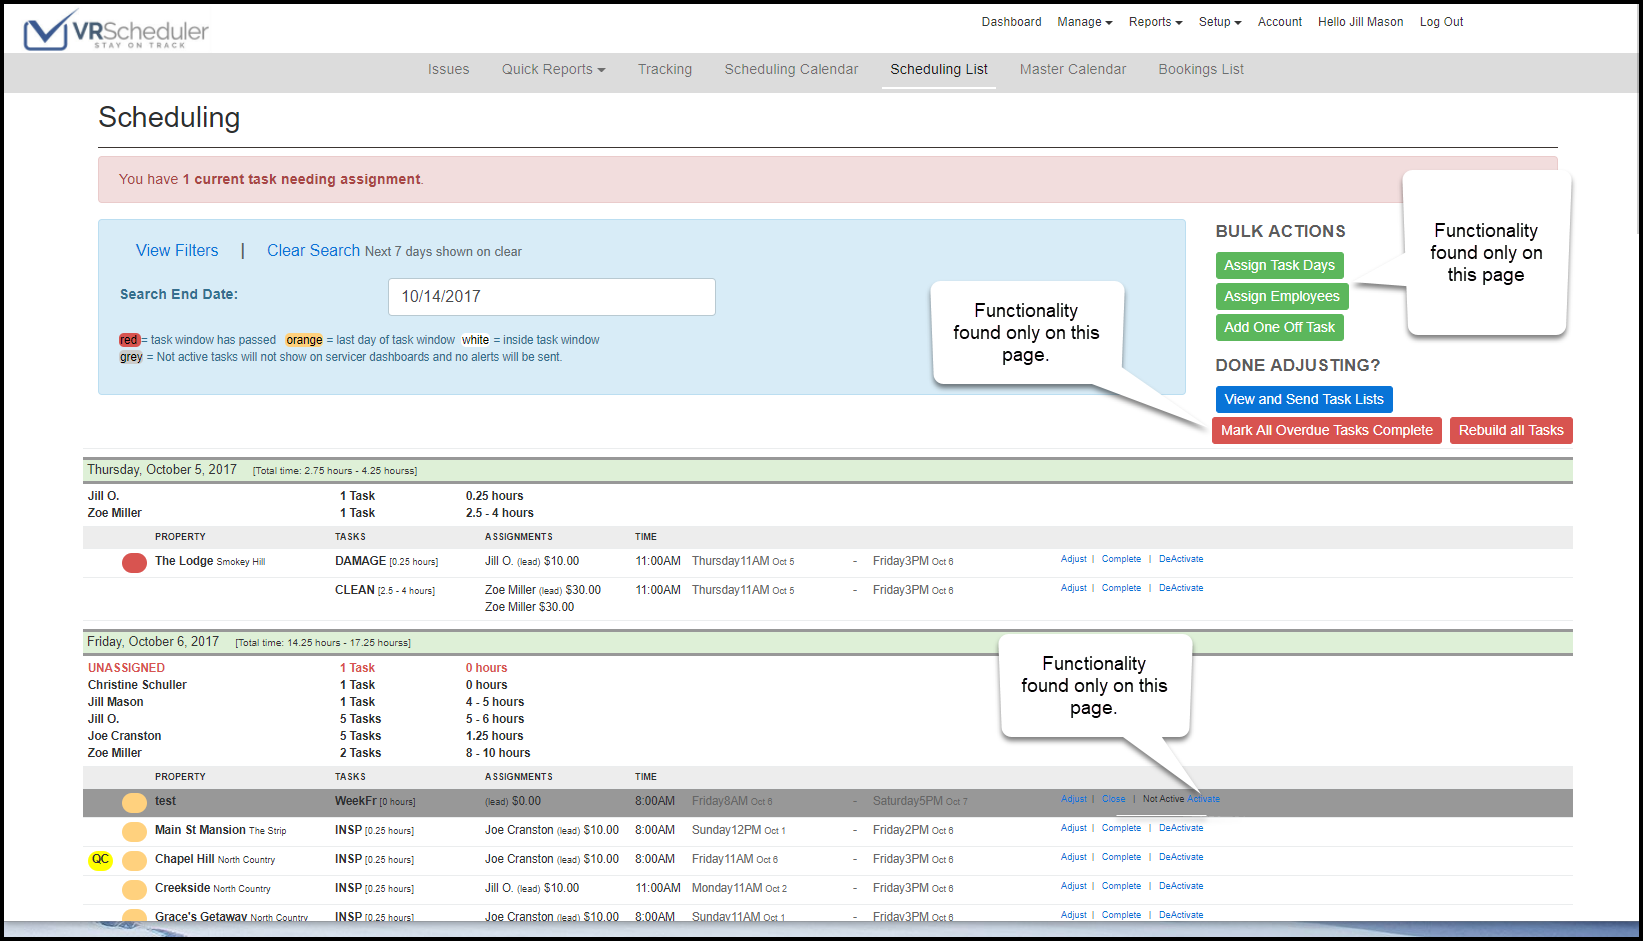
Task: Click the orange status dot for test property
Action: point(134,802)
